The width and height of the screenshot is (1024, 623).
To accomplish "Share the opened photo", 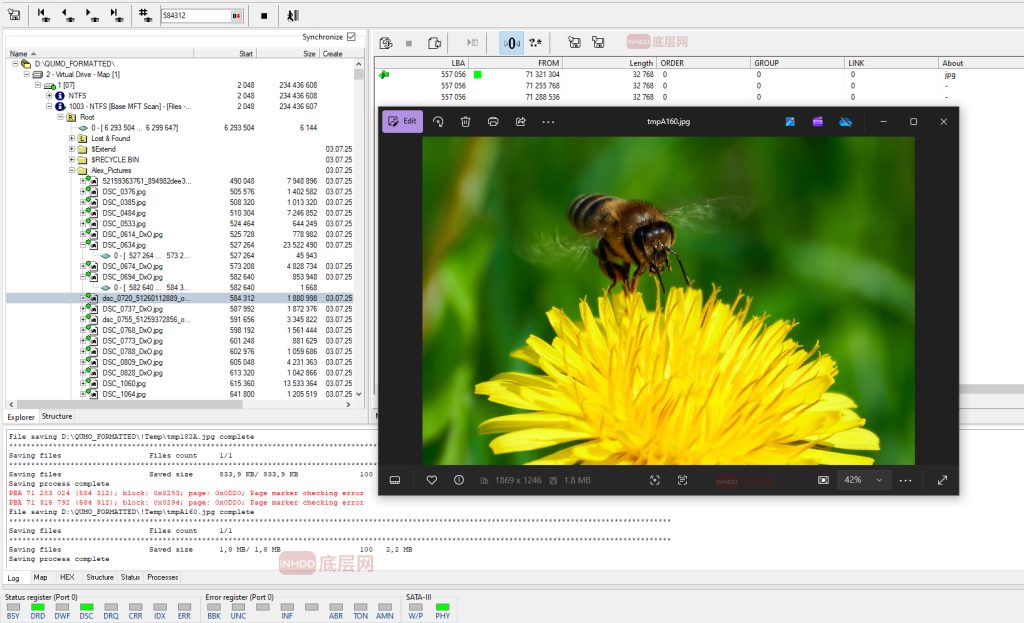I will tap(520, 121).
